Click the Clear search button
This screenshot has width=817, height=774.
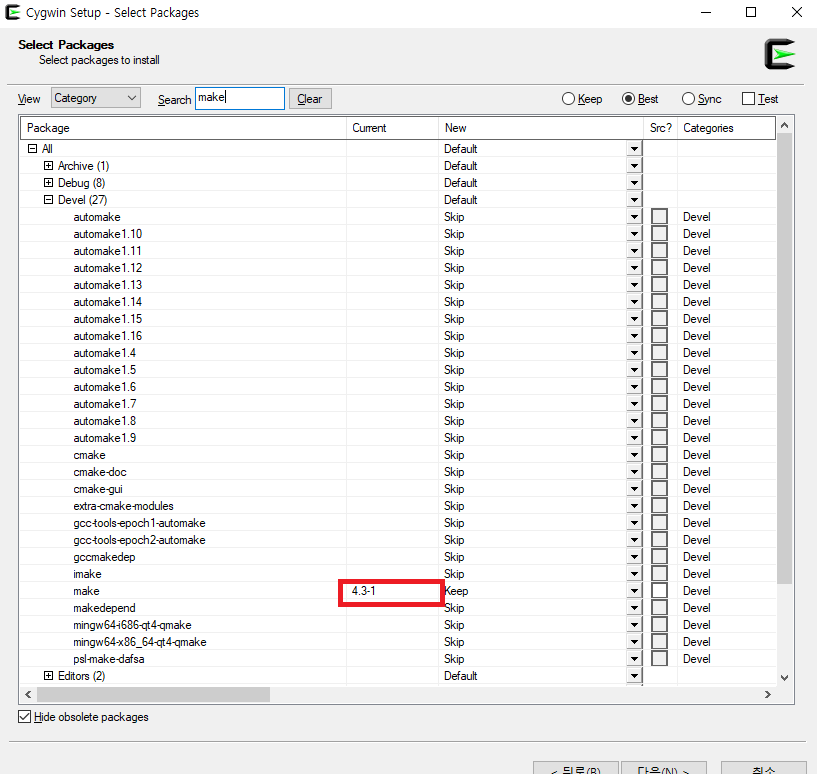(x=310, y=99)
